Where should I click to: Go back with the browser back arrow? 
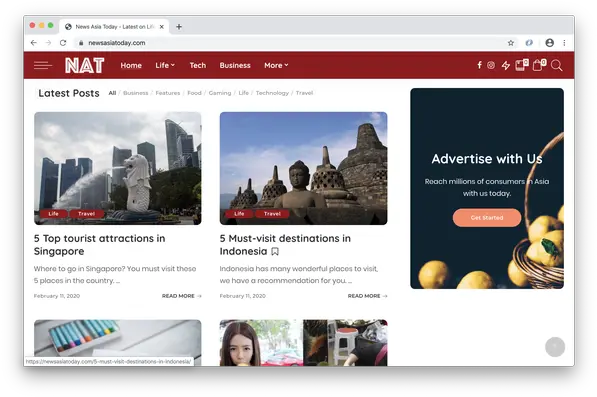pyautogui.click(x=34, y=43)
